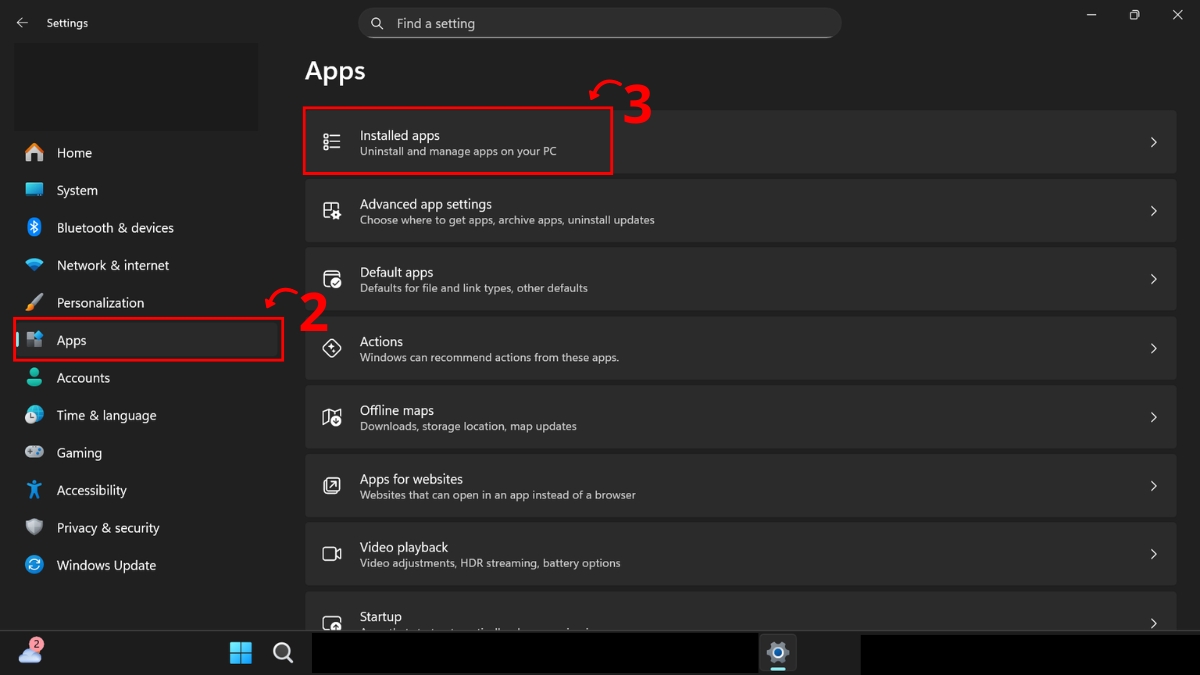Go back using the arrow button
Viewport: 1200px width, 675px height.
[x=22, y=22]
